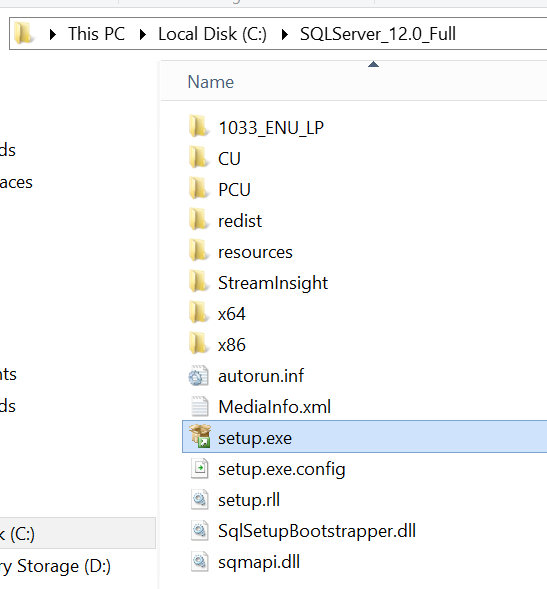547x589 pixels.
Task: Select the SqlSetupBootstrapper.dll file name
Action: (x=317, y=532)
